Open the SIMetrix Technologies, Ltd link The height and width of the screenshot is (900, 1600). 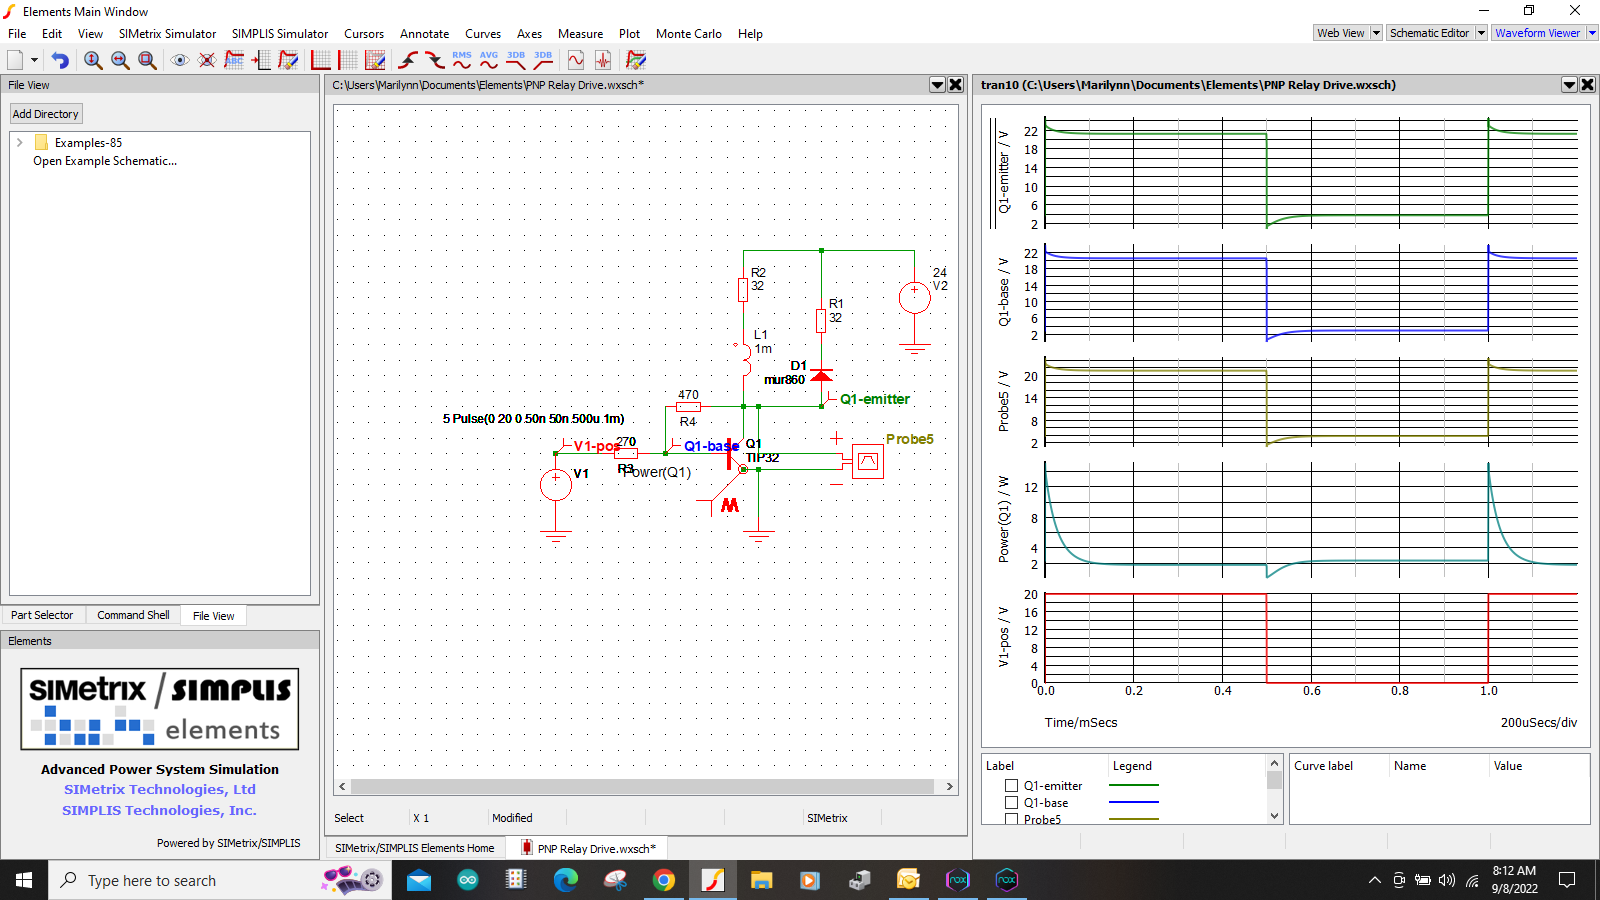coord(160,789)
